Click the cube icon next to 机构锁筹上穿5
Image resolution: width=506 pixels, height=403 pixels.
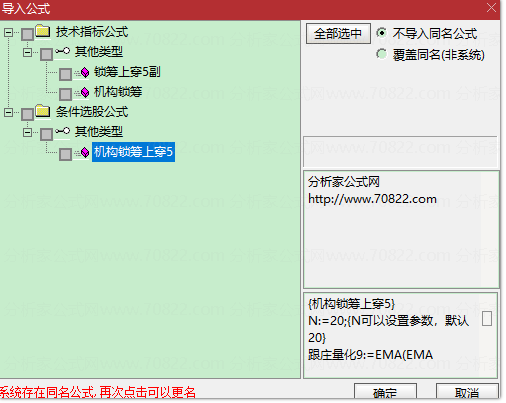[85, 152]
